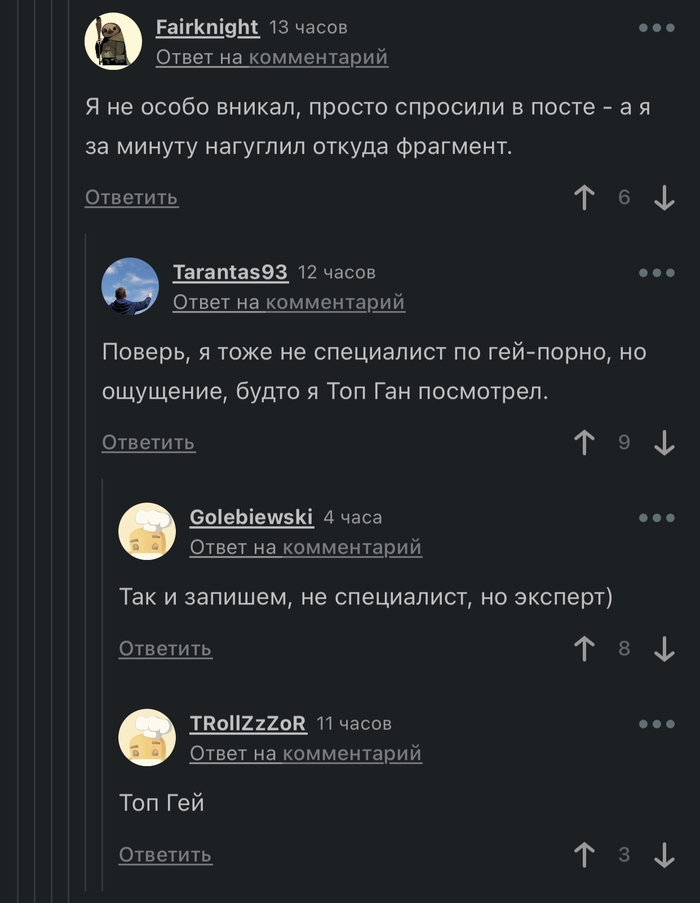Upvote Golebiewski's comment
The height and width of the screenshot is (903, 700).
pos(585,649)
